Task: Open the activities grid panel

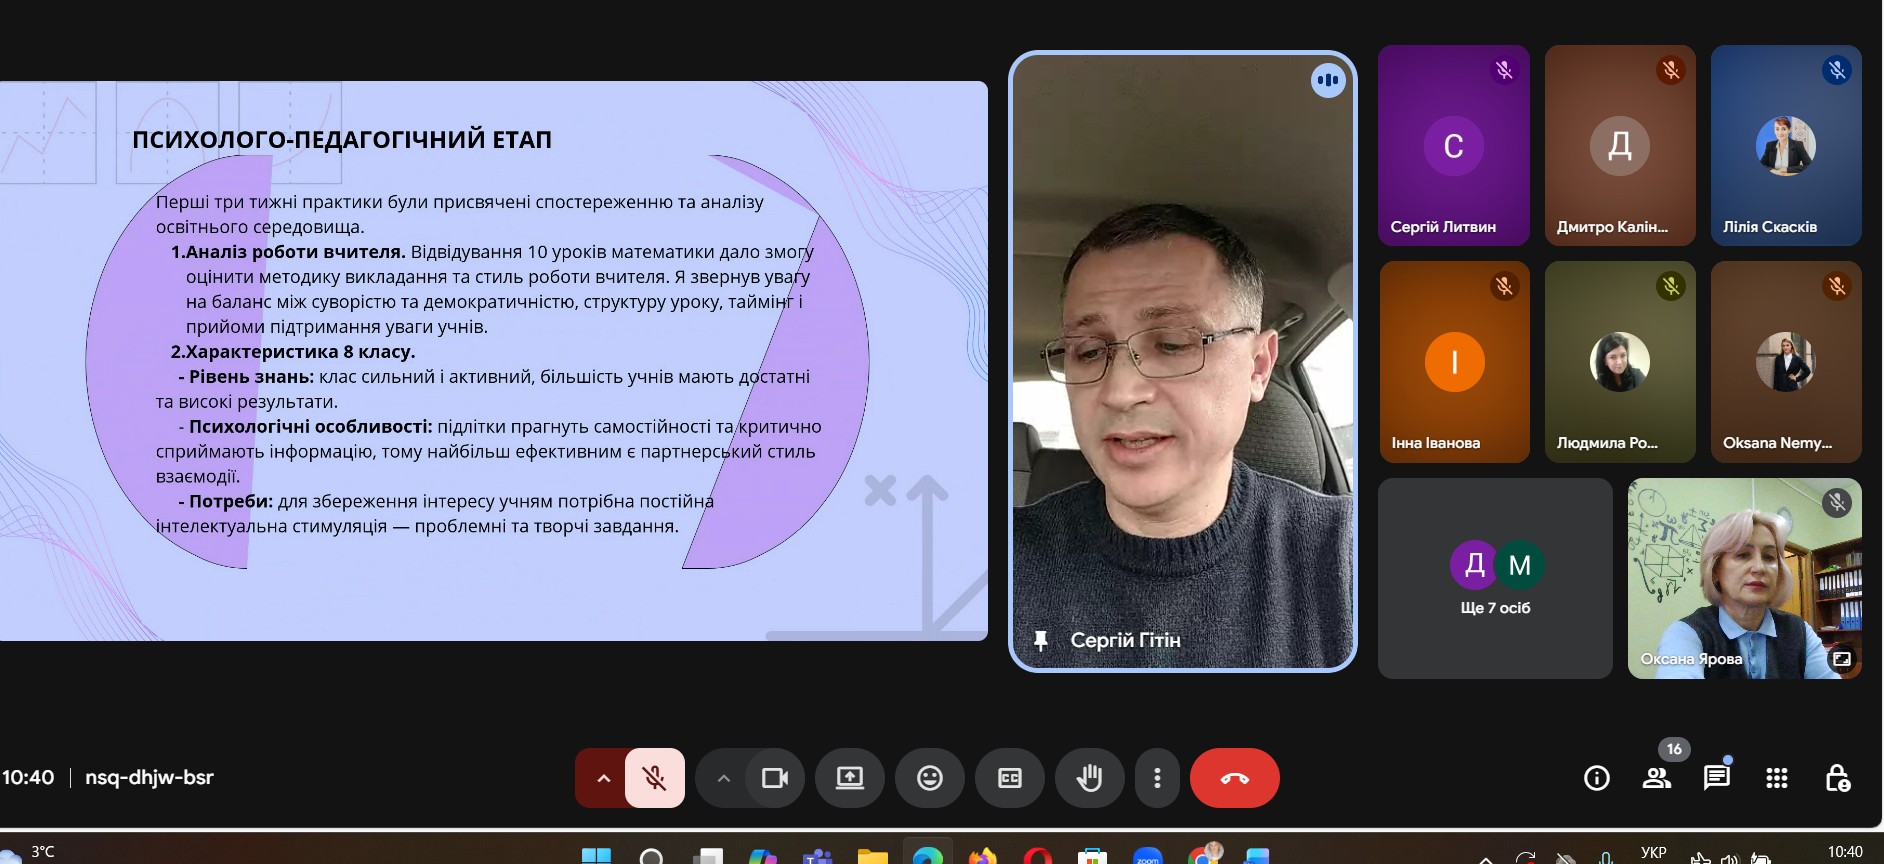Action: tap(1777, 778)
